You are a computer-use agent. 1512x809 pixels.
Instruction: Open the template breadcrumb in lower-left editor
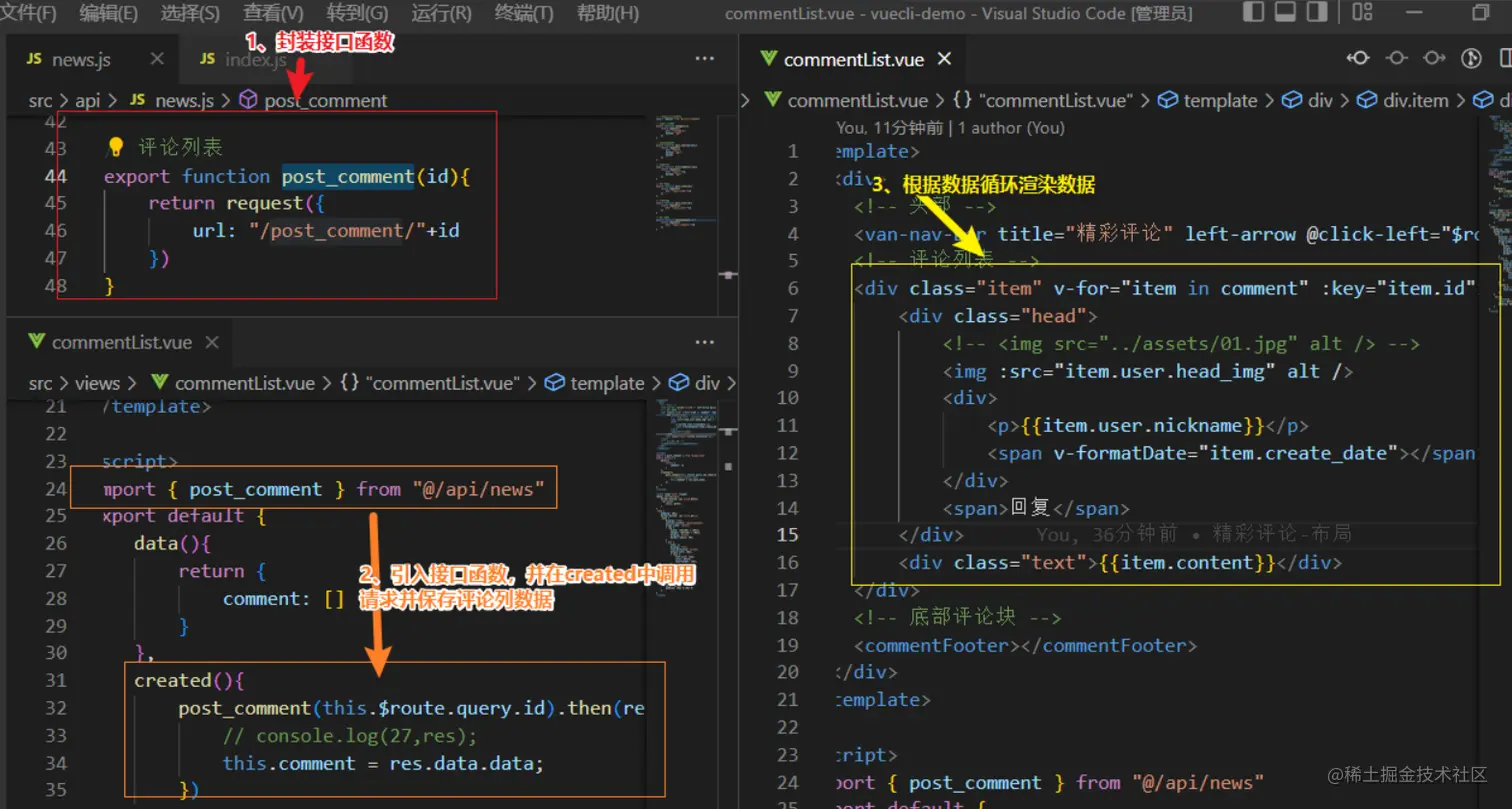click(608, 383)
